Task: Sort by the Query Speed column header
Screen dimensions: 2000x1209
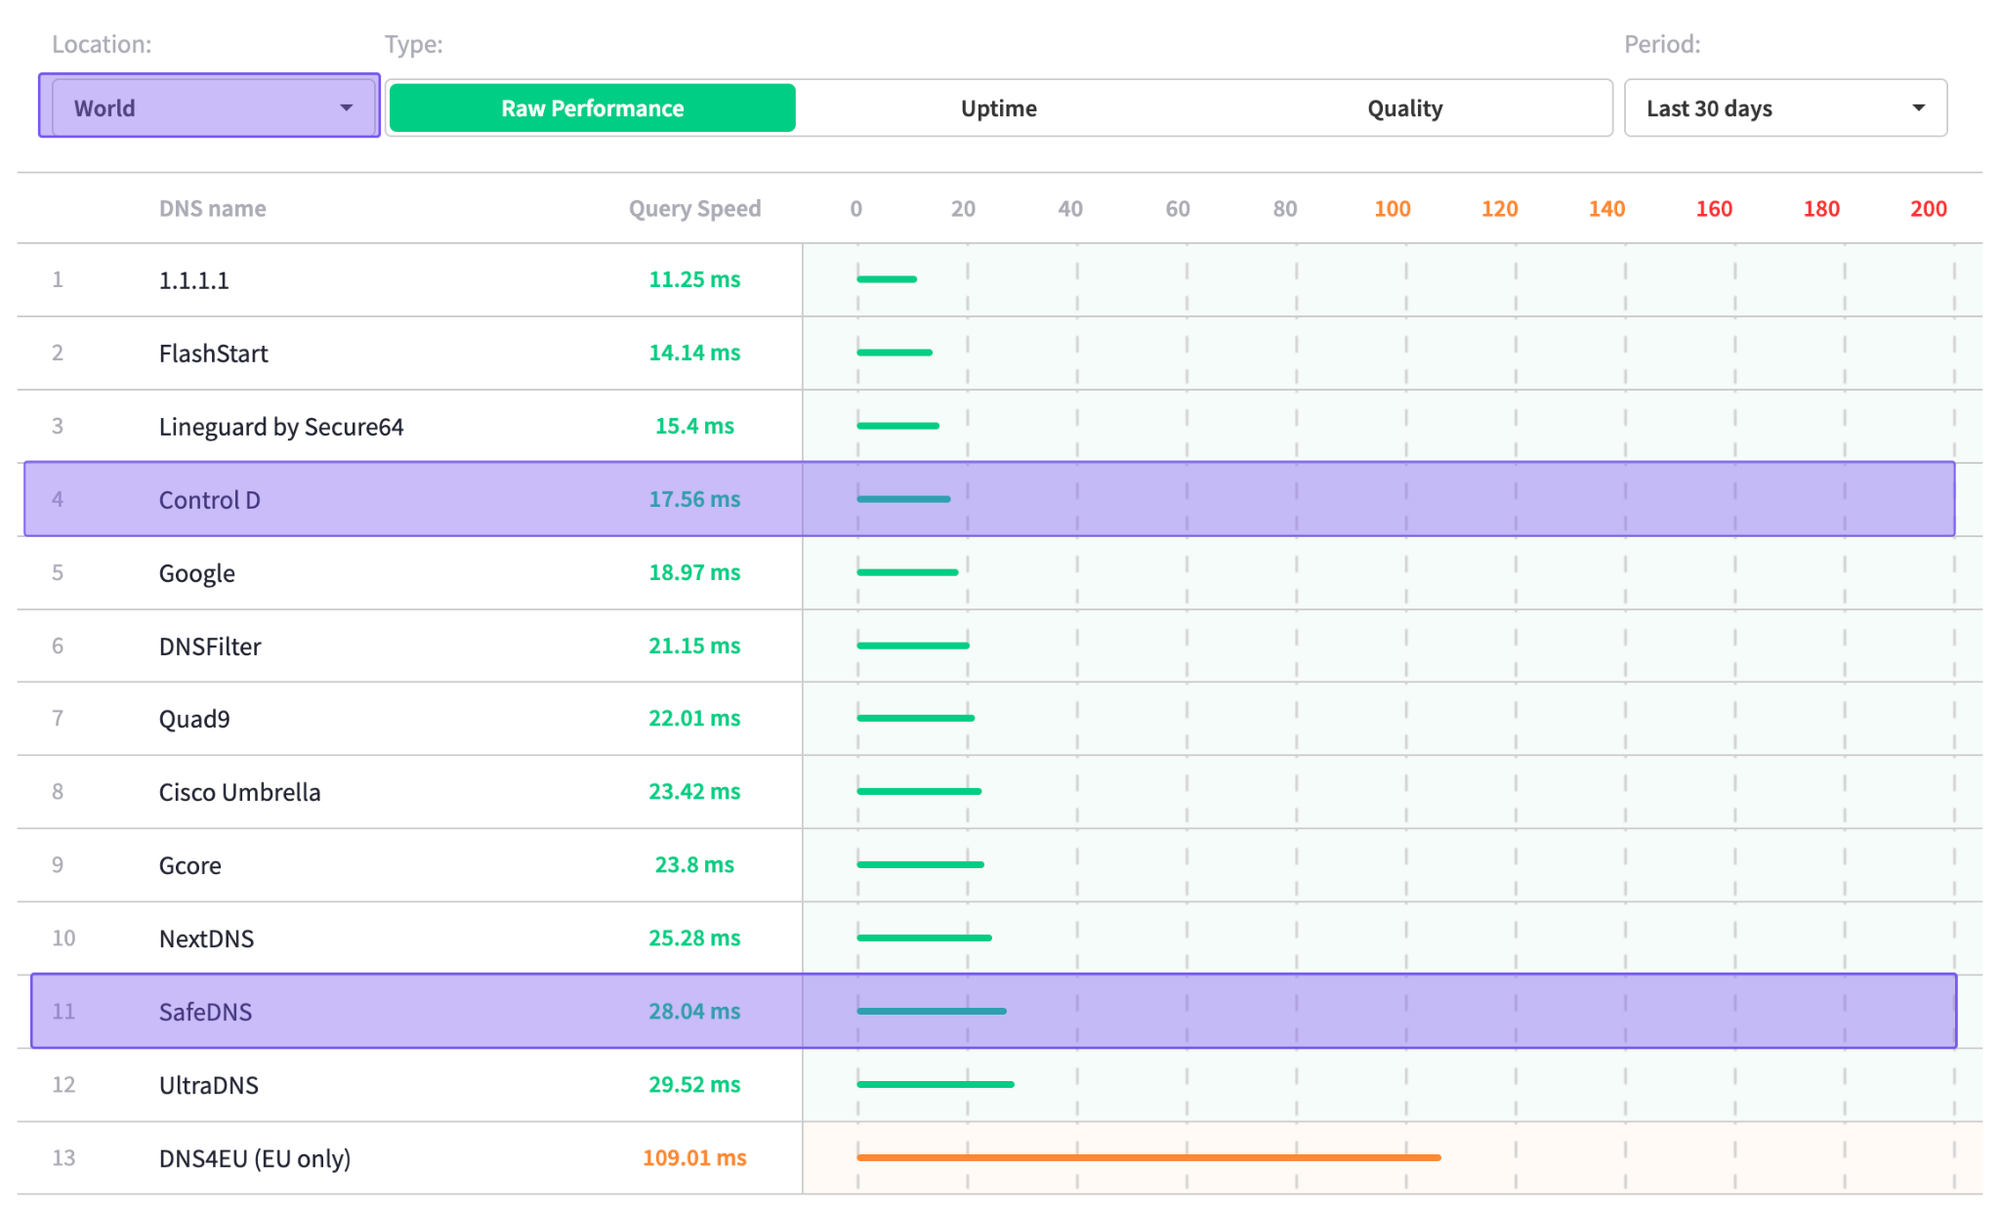Action: click(x=694, y=208)
